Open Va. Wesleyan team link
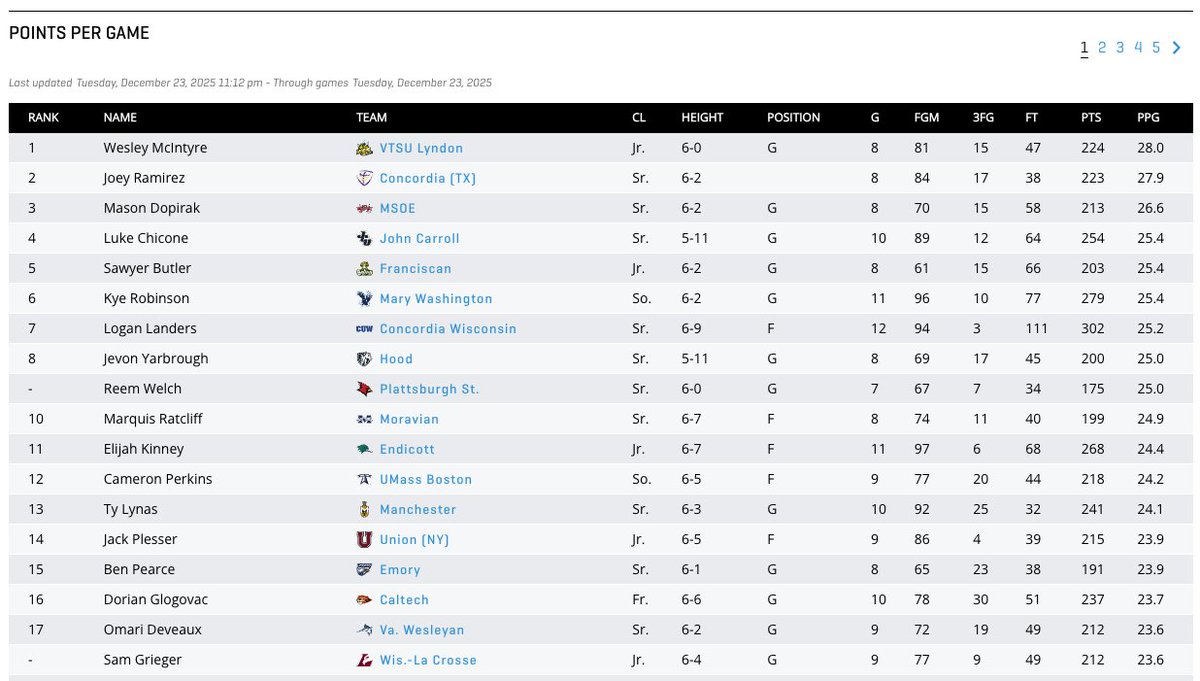Viewport: 1200px width, 681px height. tap(422, 629)
